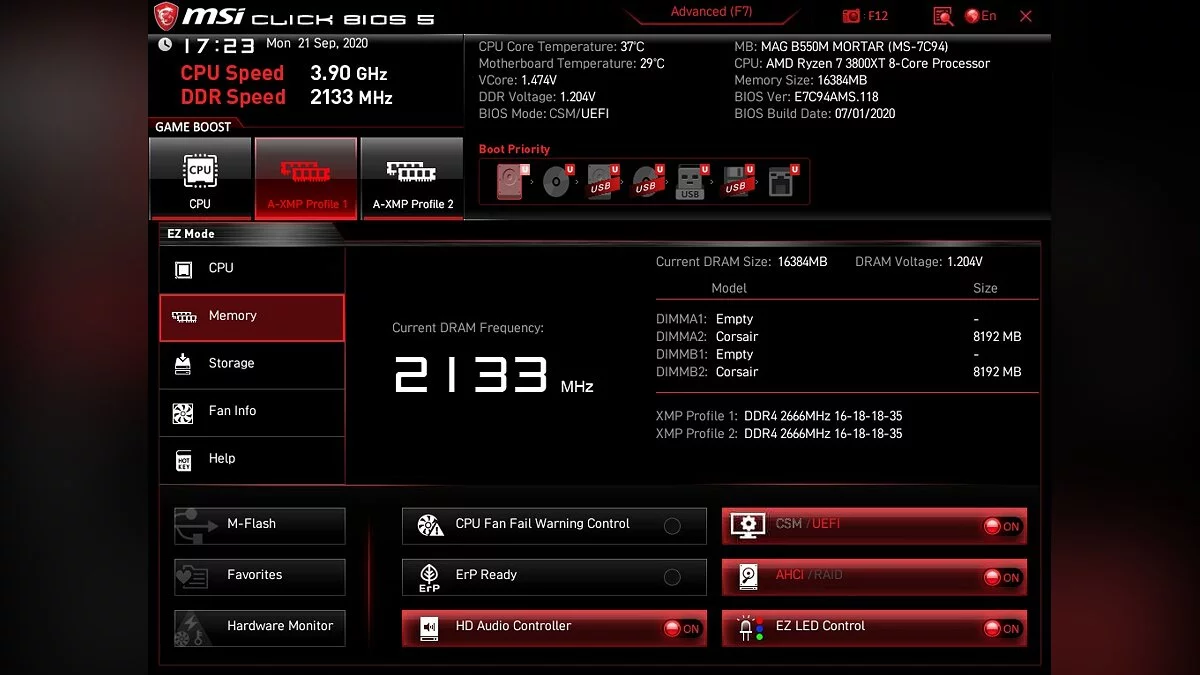Click the large 2133 MHz frequency readout
This screenshot has width=1200, height=675.
point(494,375)
